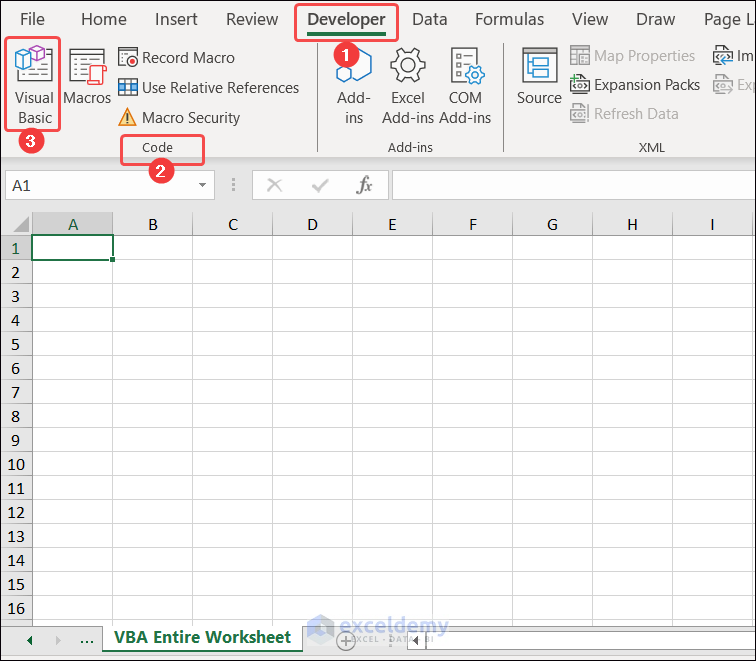The height and width of the screenshot is (661, 756).
Task: Open XML Expansion Packs
Action: [634, 85]
